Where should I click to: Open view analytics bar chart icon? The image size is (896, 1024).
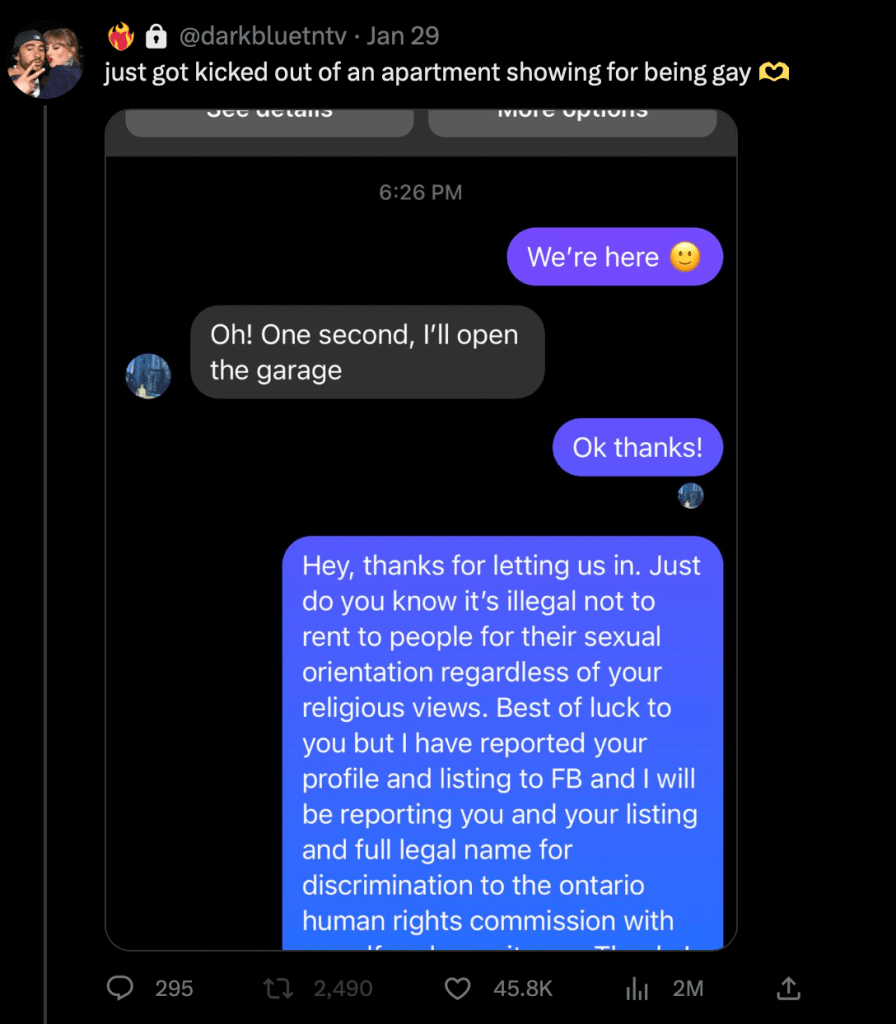click(x=637, y=988)
